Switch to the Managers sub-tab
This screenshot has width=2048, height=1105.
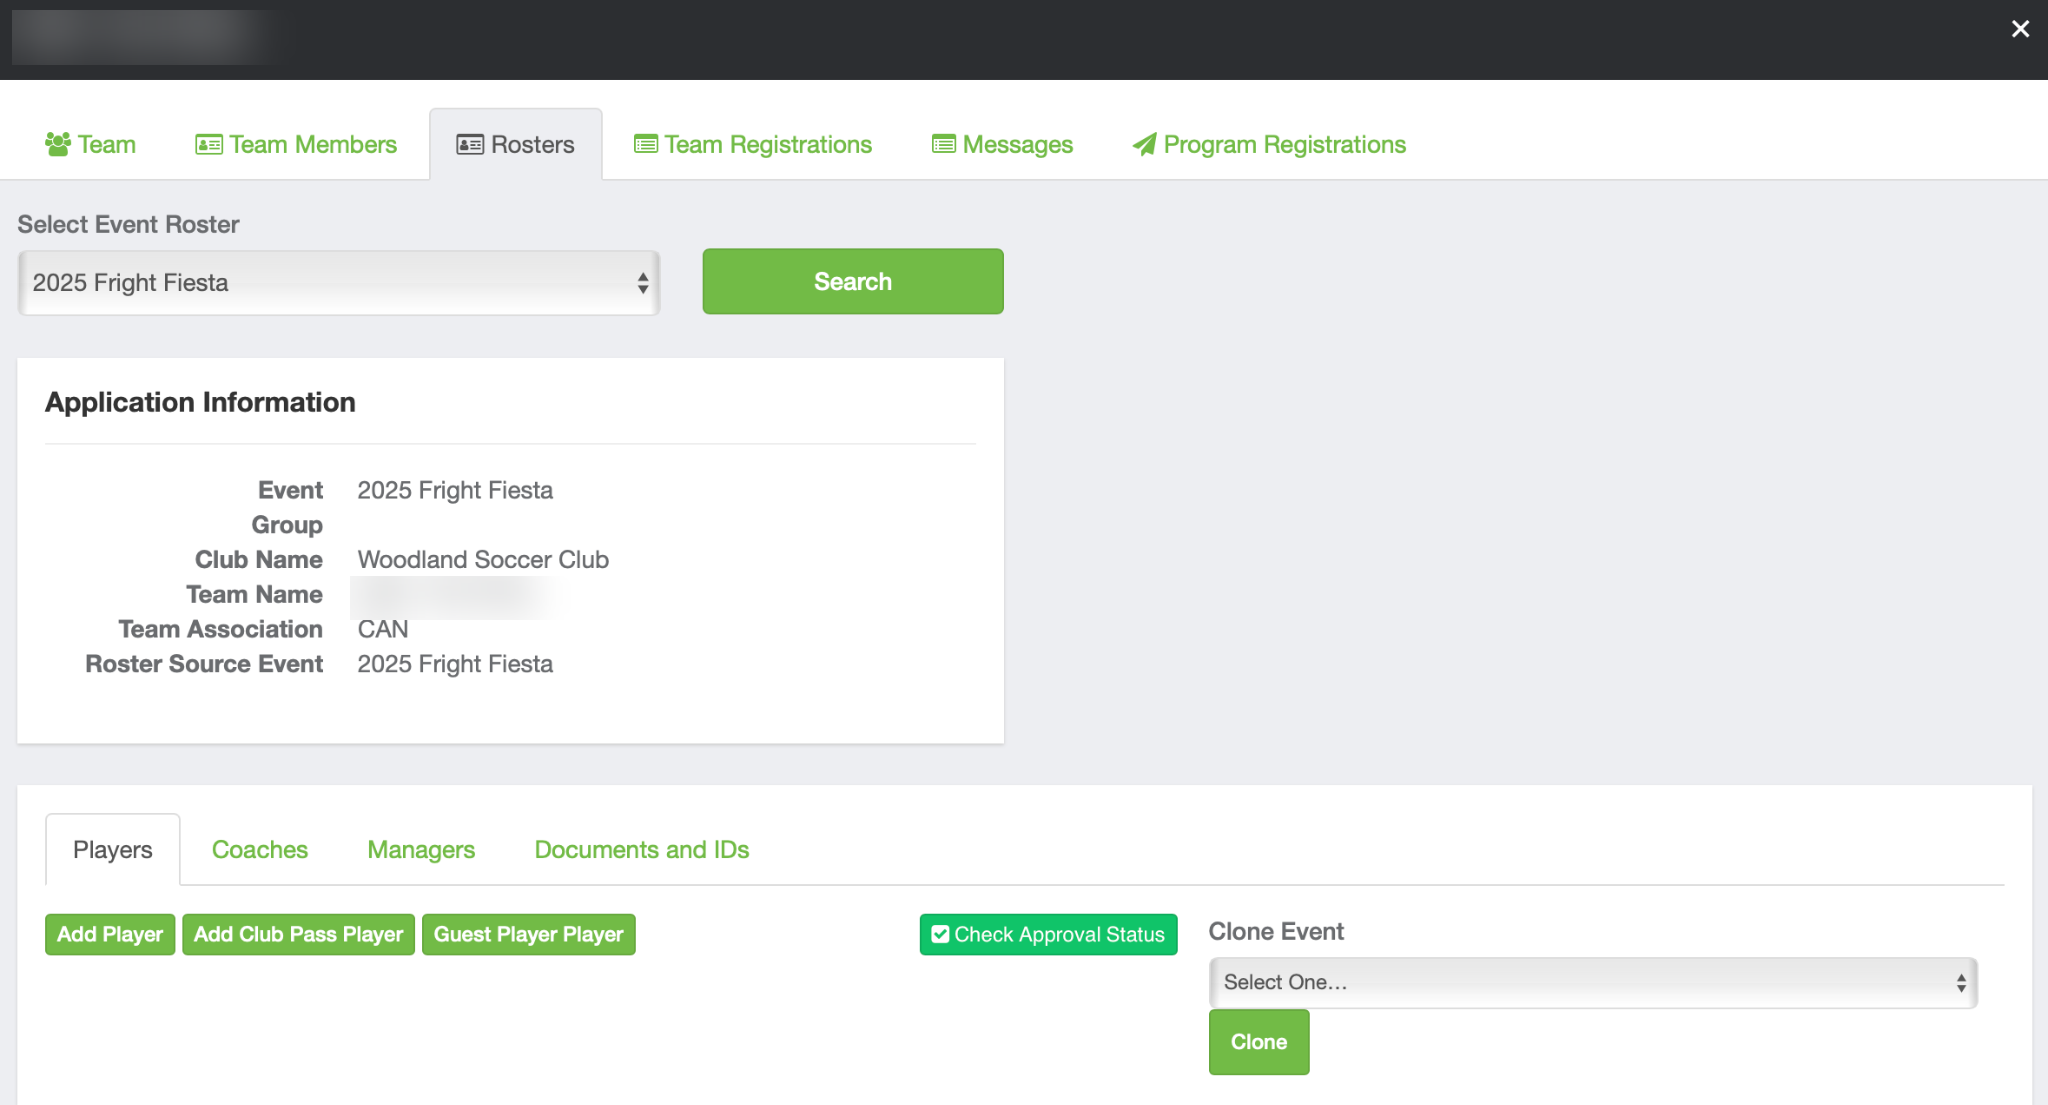point(421,850)
